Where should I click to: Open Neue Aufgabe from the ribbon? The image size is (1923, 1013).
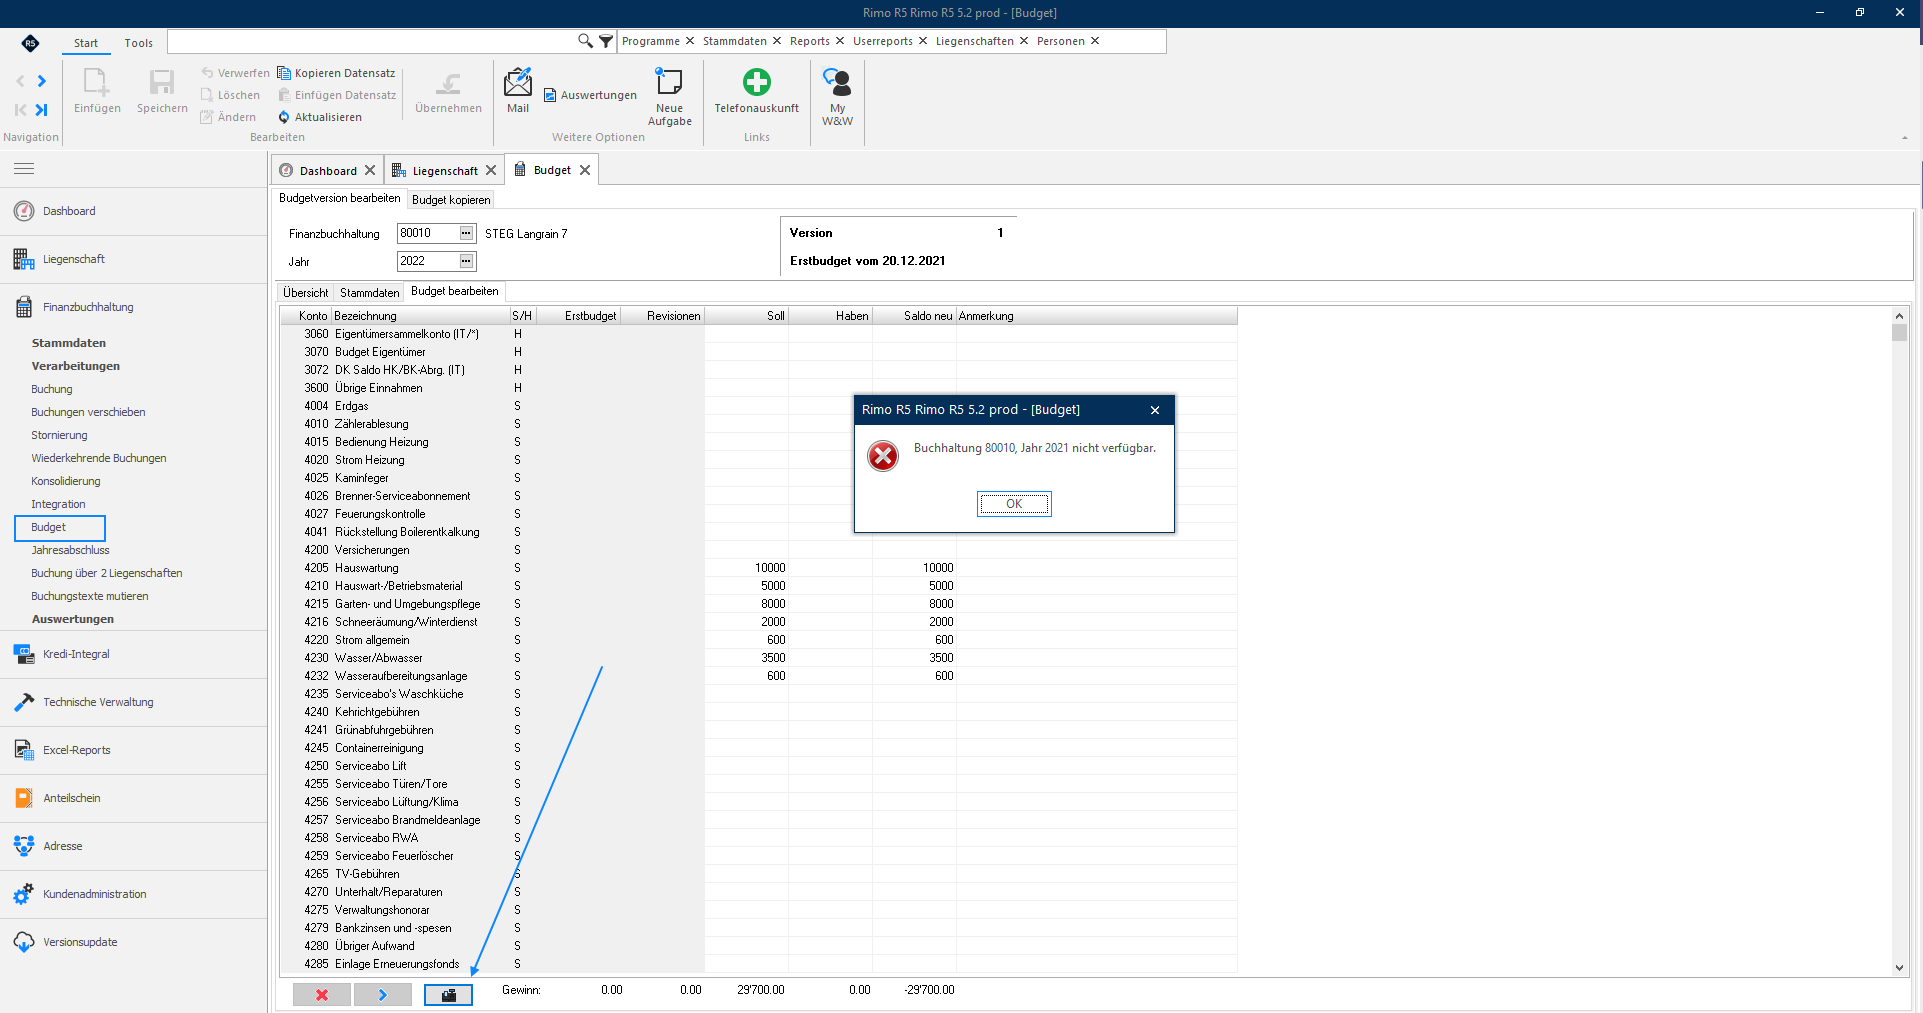669,96
